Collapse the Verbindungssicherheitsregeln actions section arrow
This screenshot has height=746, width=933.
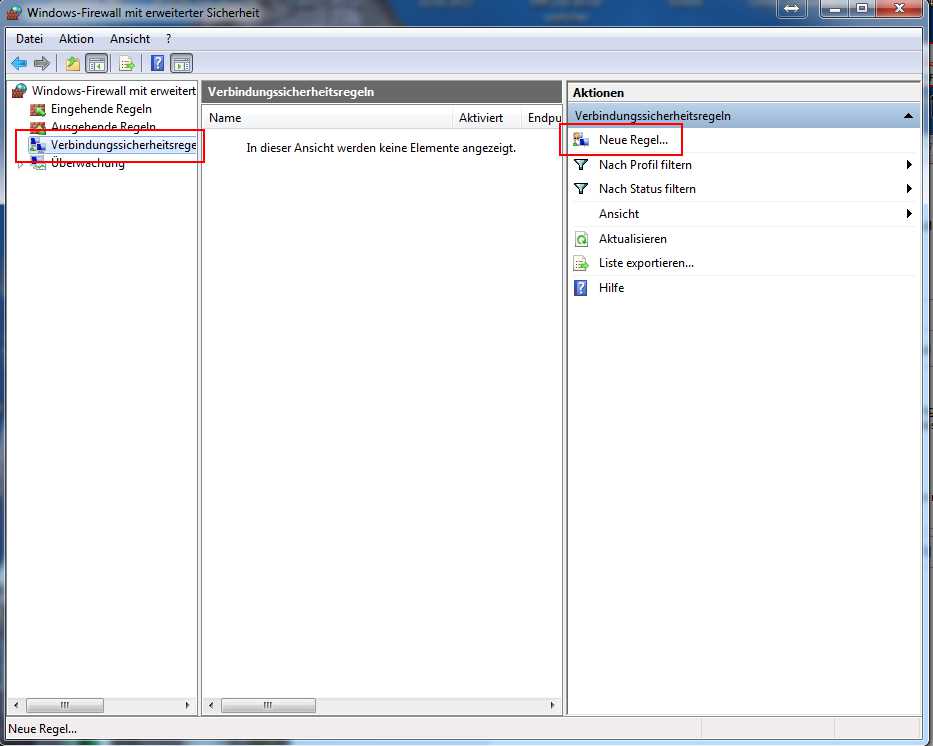[x=908, y=116]
